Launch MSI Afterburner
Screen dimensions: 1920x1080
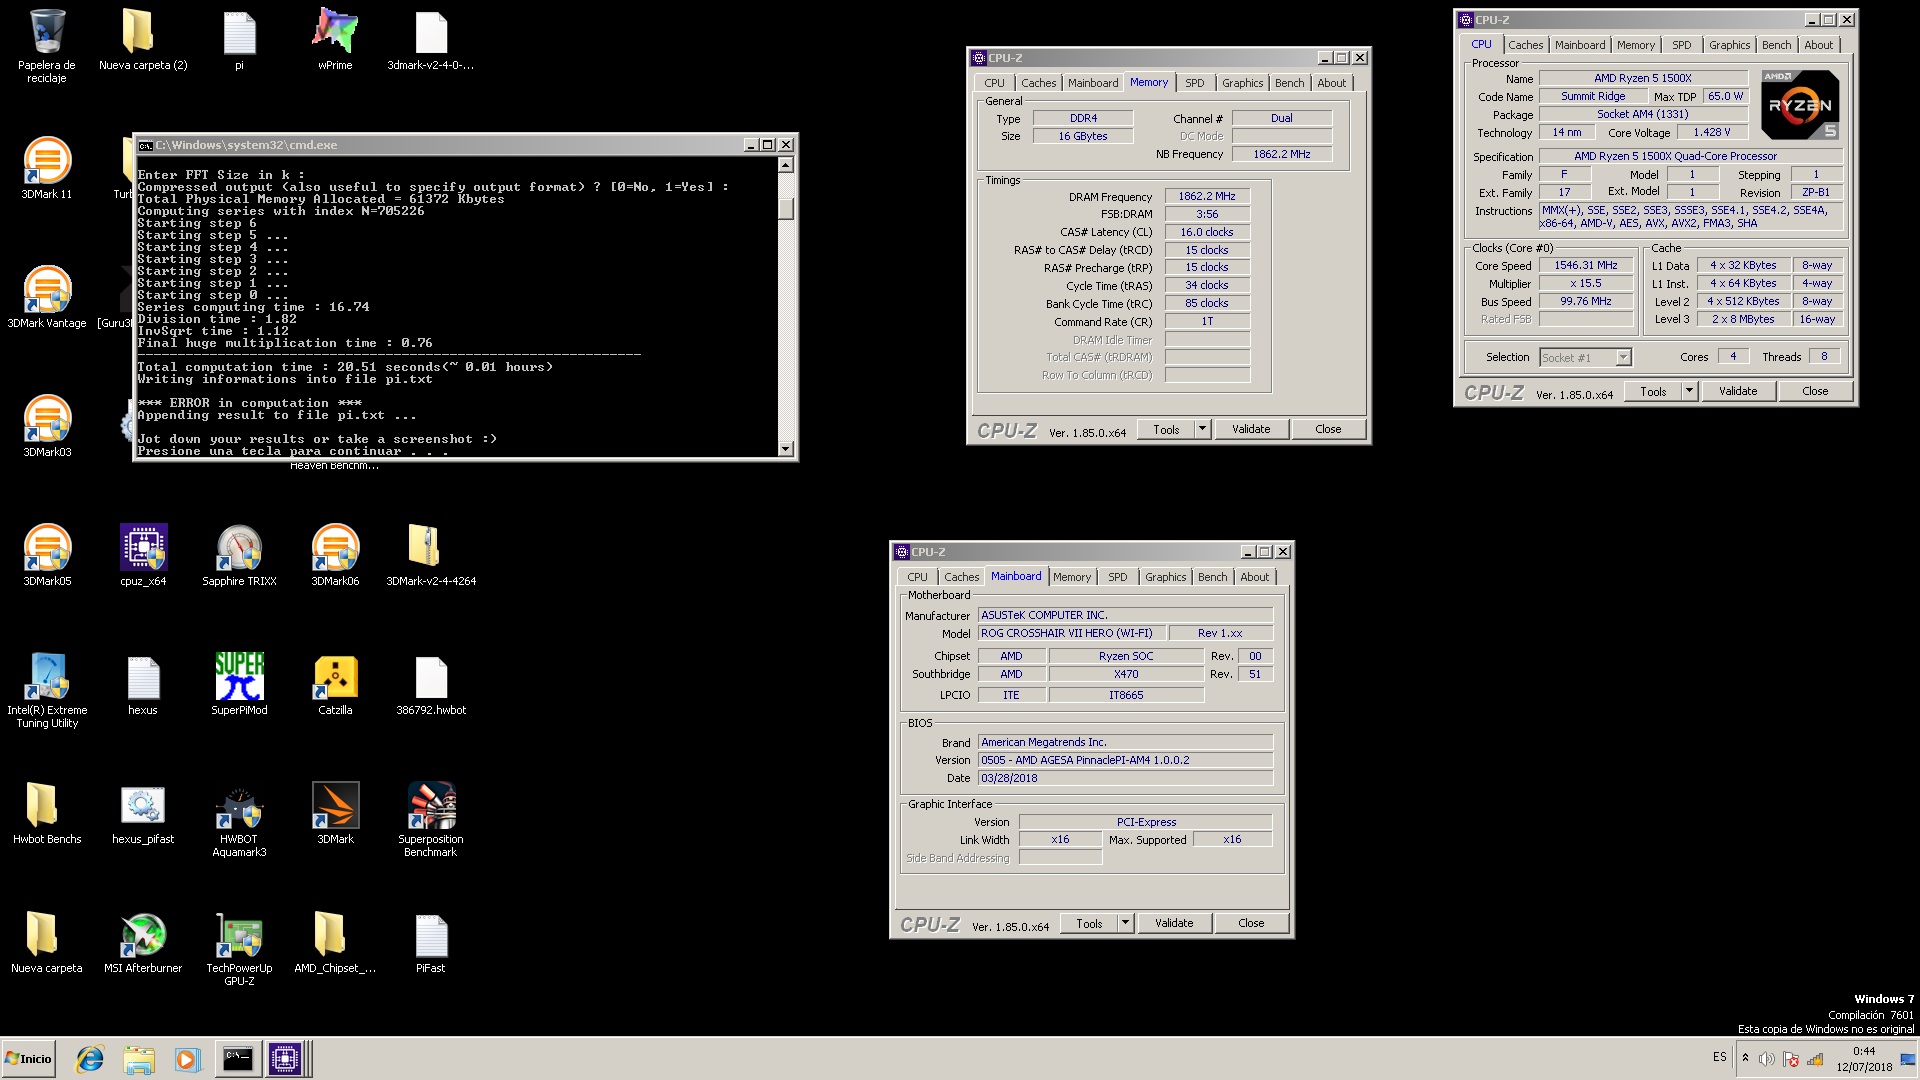(x=143, y=942)
